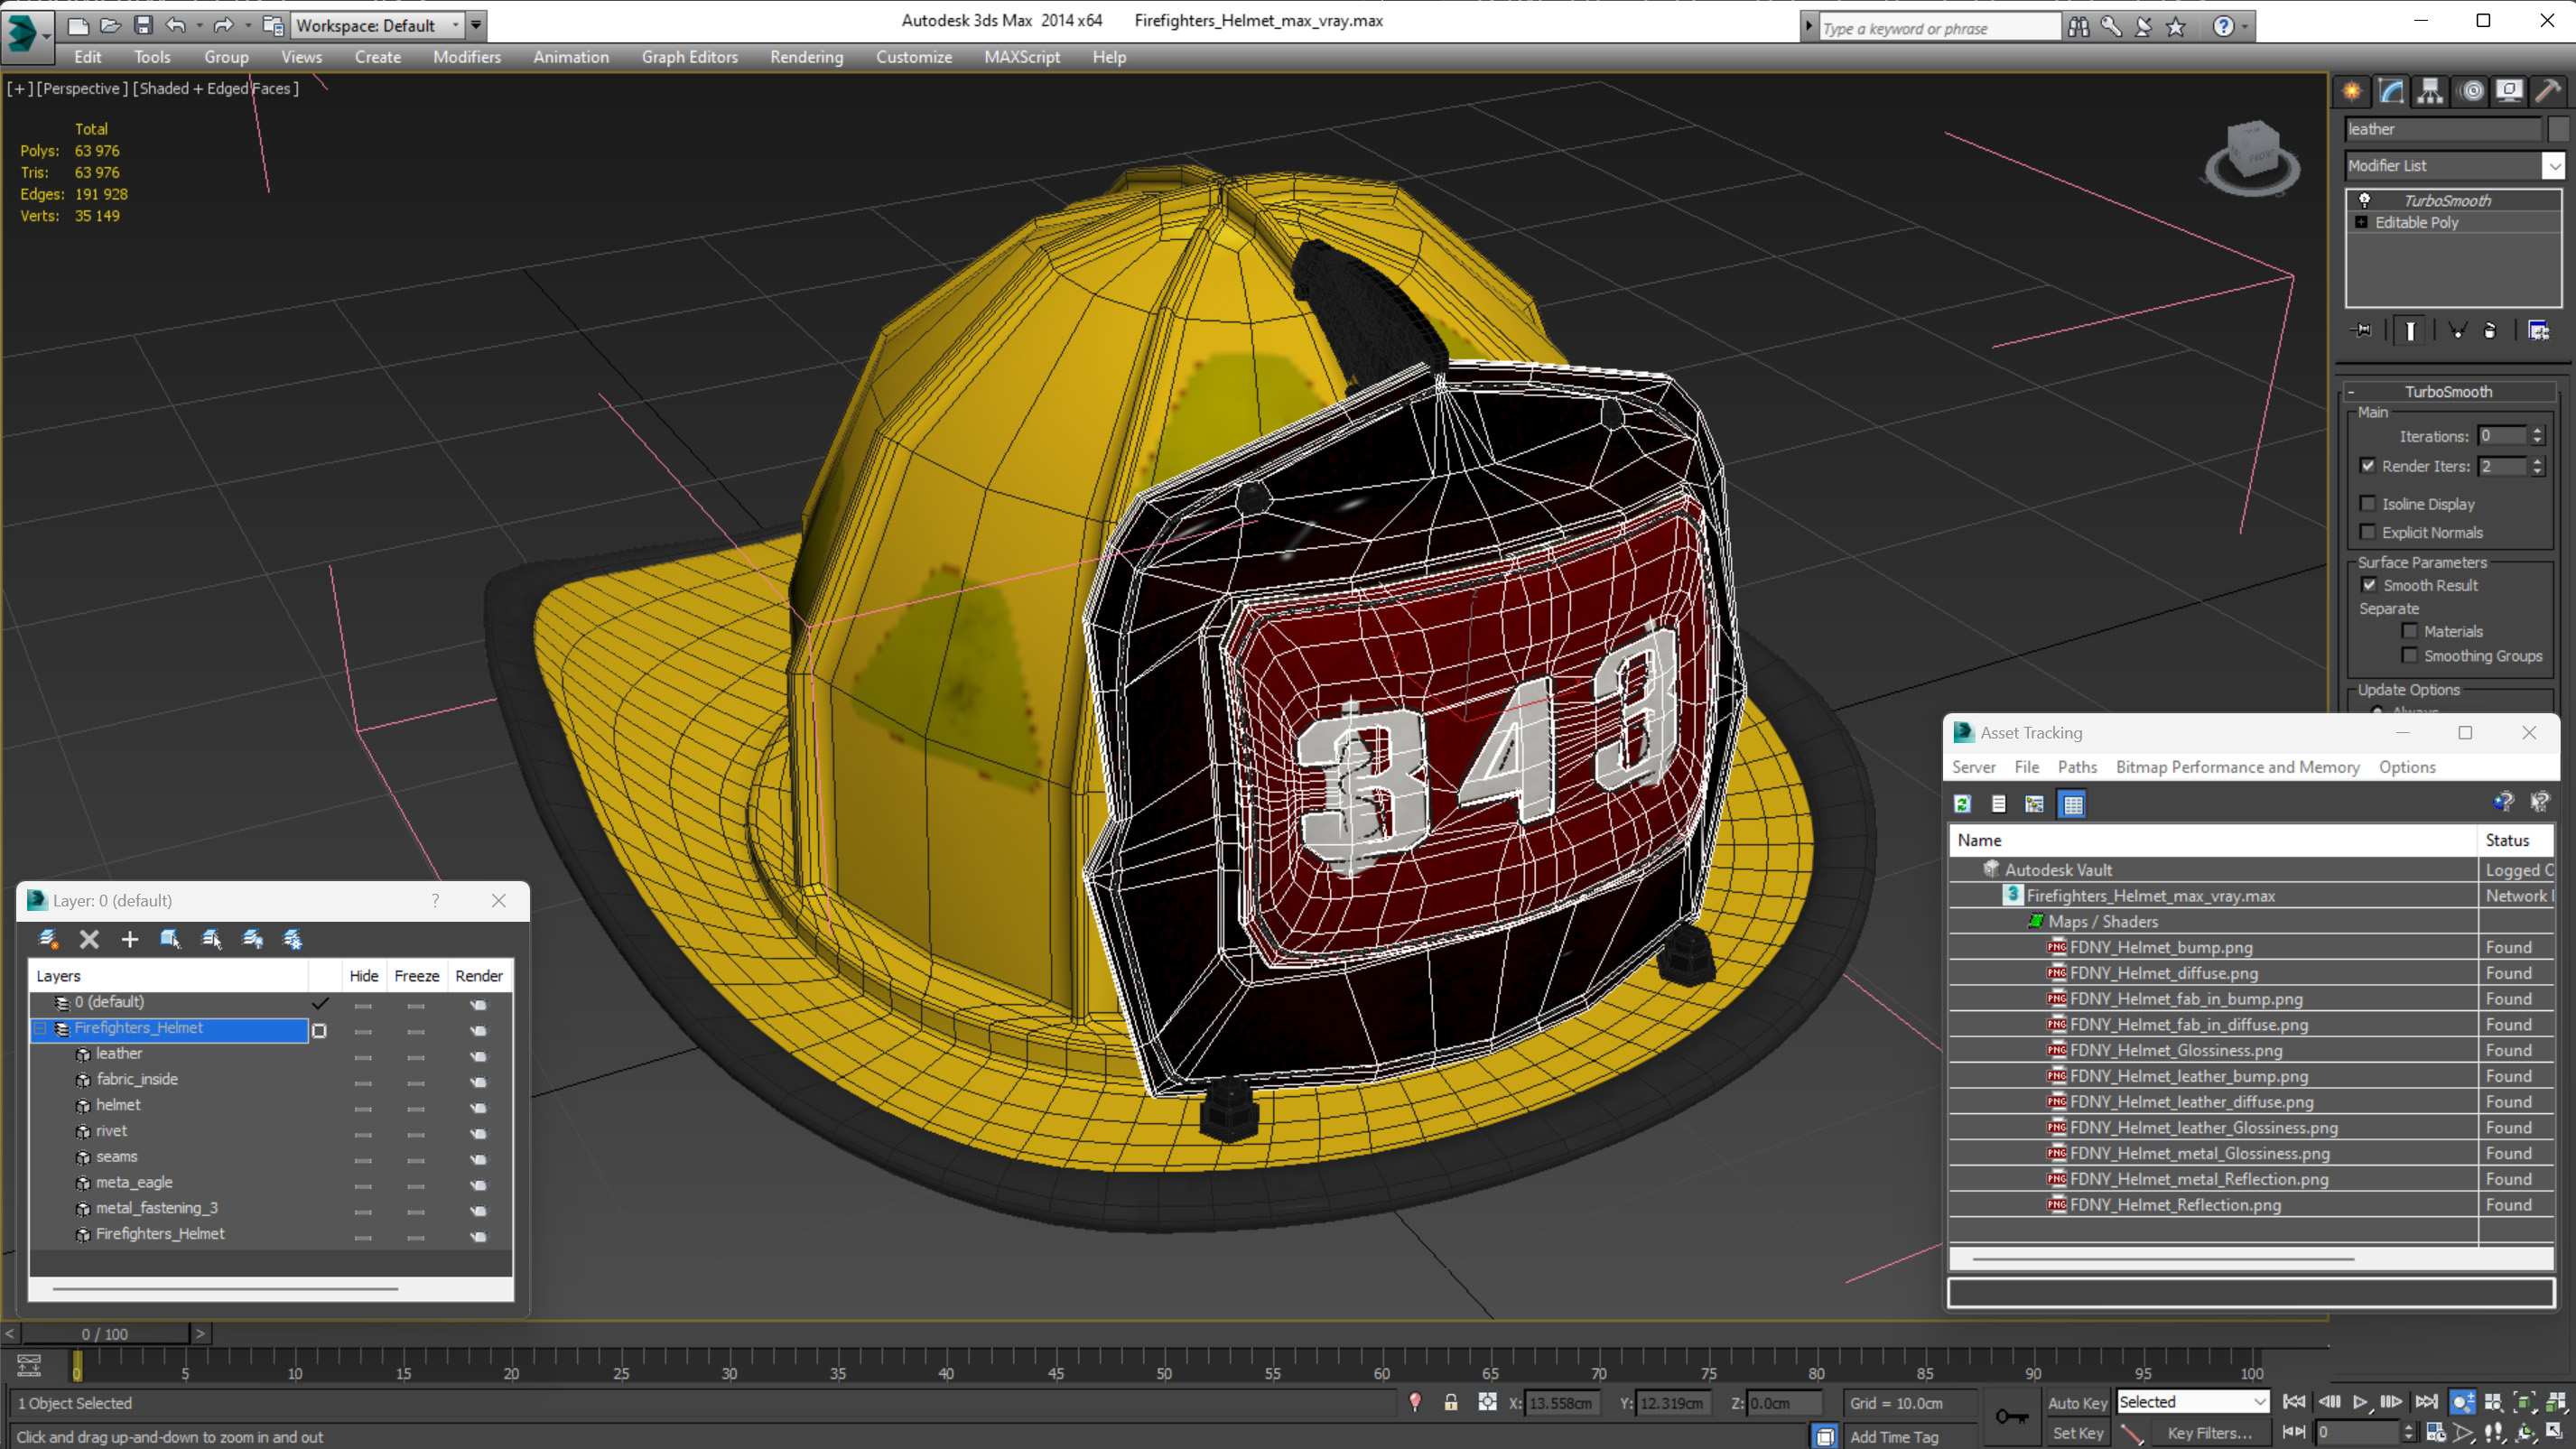Select FDNY_Helmet_diffuse.png in Asset Tracking
The width and height of the screenshot is (2576, 1449).
(2164, 973)
